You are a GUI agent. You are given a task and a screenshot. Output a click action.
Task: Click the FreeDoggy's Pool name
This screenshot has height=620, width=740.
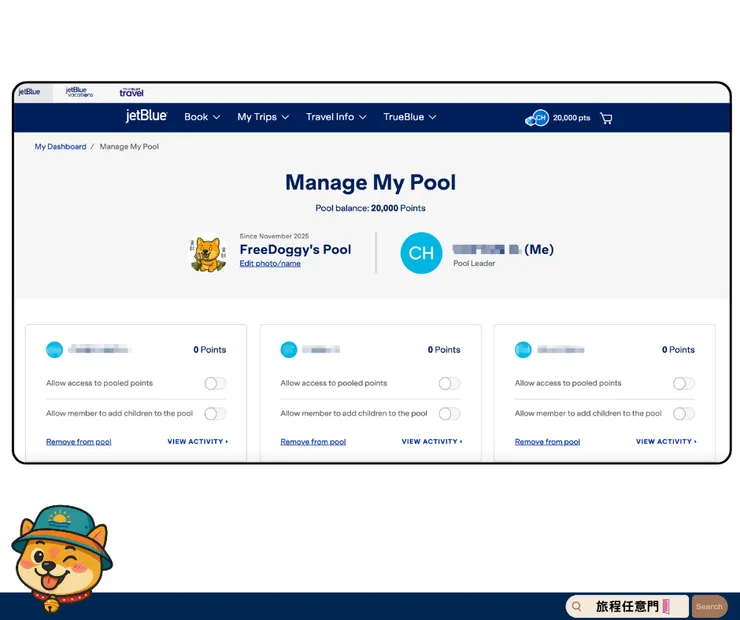tap(295, 249)
